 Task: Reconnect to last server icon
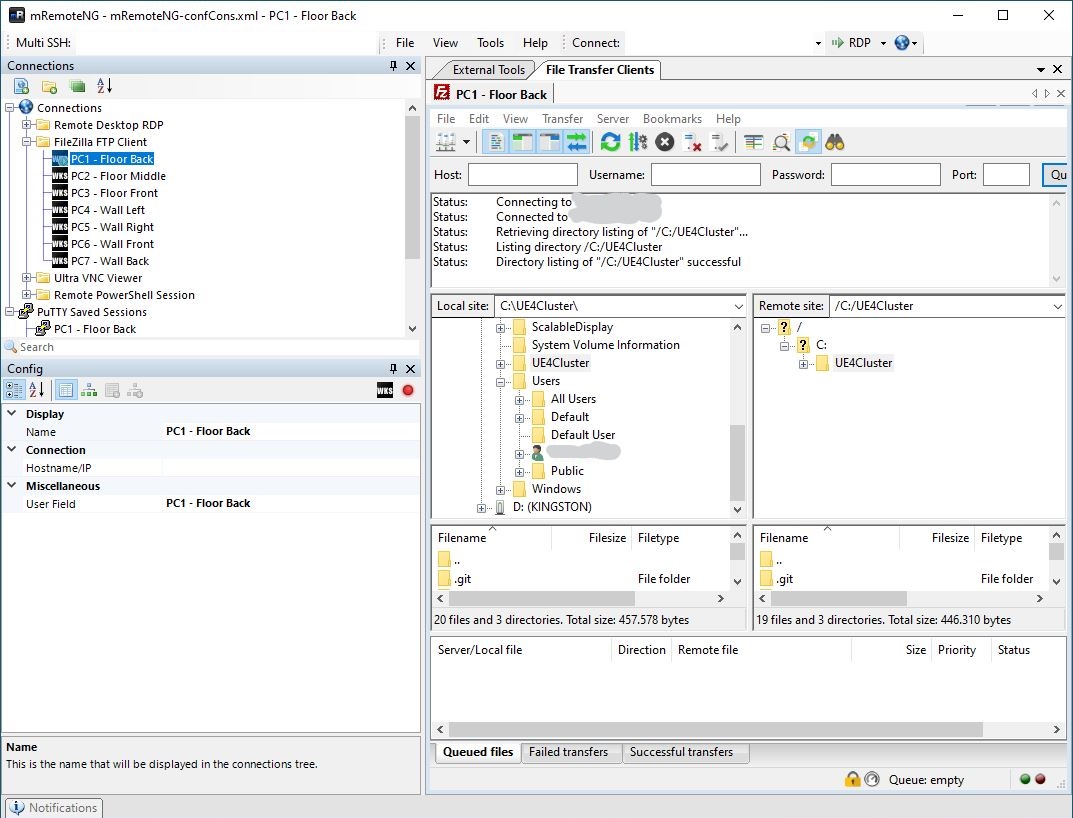[x=719, y=142]
